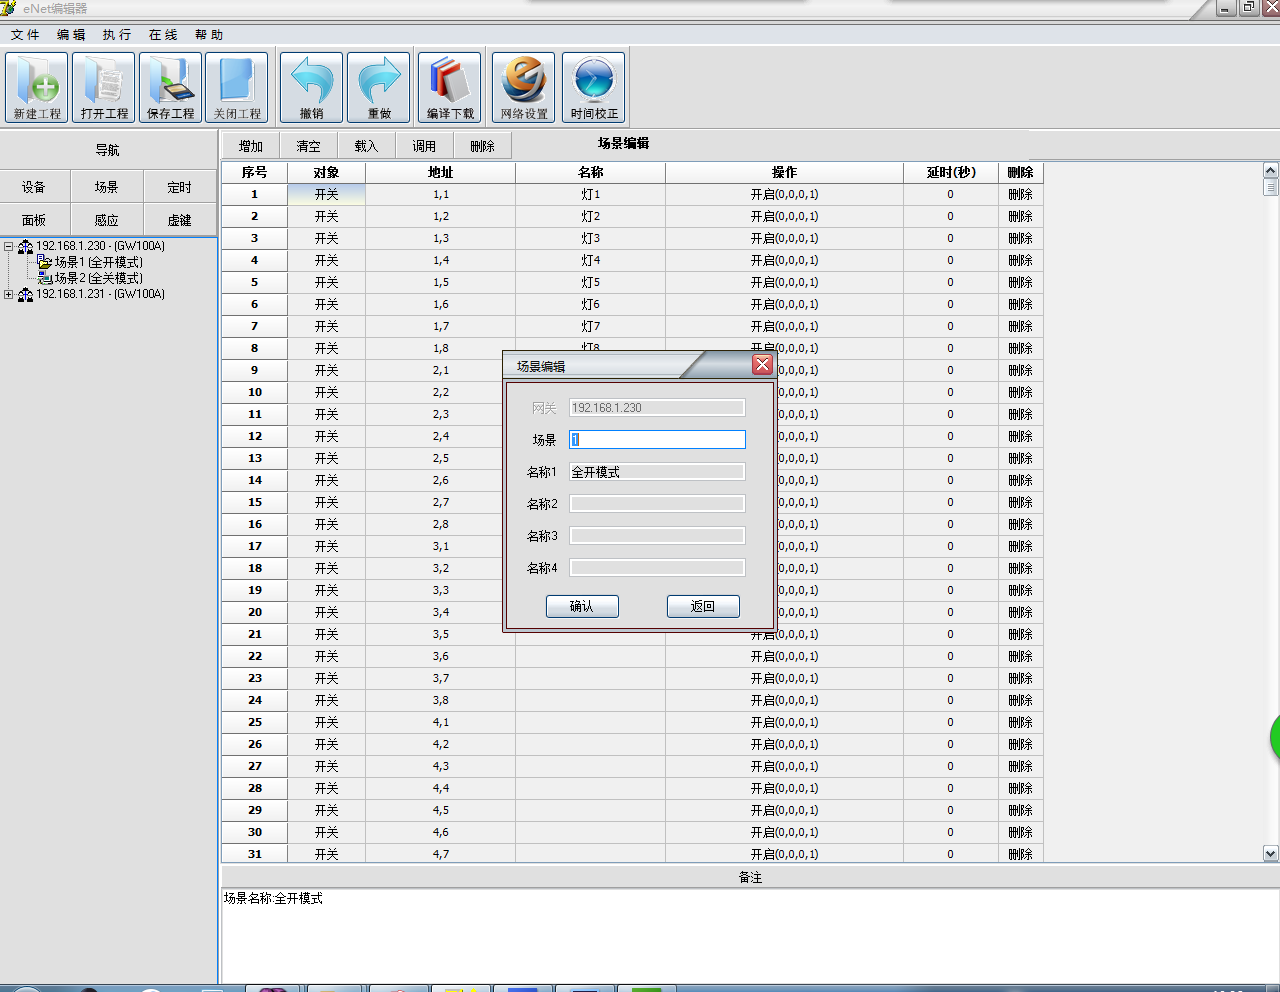Click the 场景 number input field
1280x992 pixels.
click(x=657, y=440)
